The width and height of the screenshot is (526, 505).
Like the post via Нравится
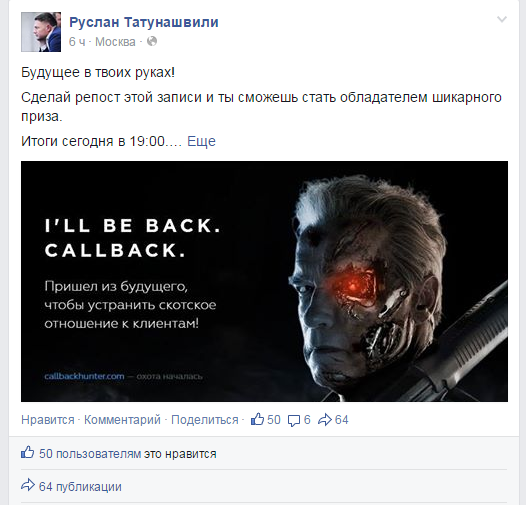pyautogui.click(x=48, y=420)
